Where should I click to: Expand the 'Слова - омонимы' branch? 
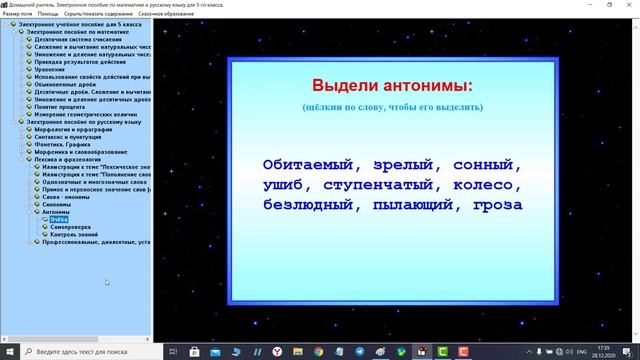[x=30, y=197]
